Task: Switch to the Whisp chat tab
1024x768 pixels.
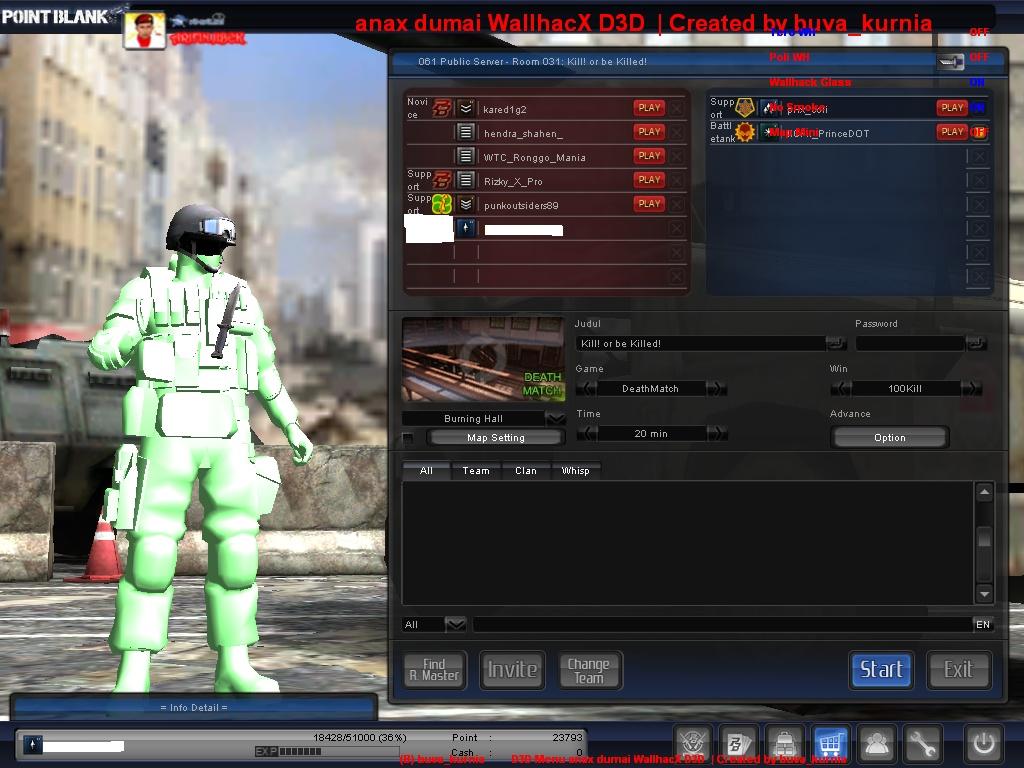Action: tap(575, 471)
